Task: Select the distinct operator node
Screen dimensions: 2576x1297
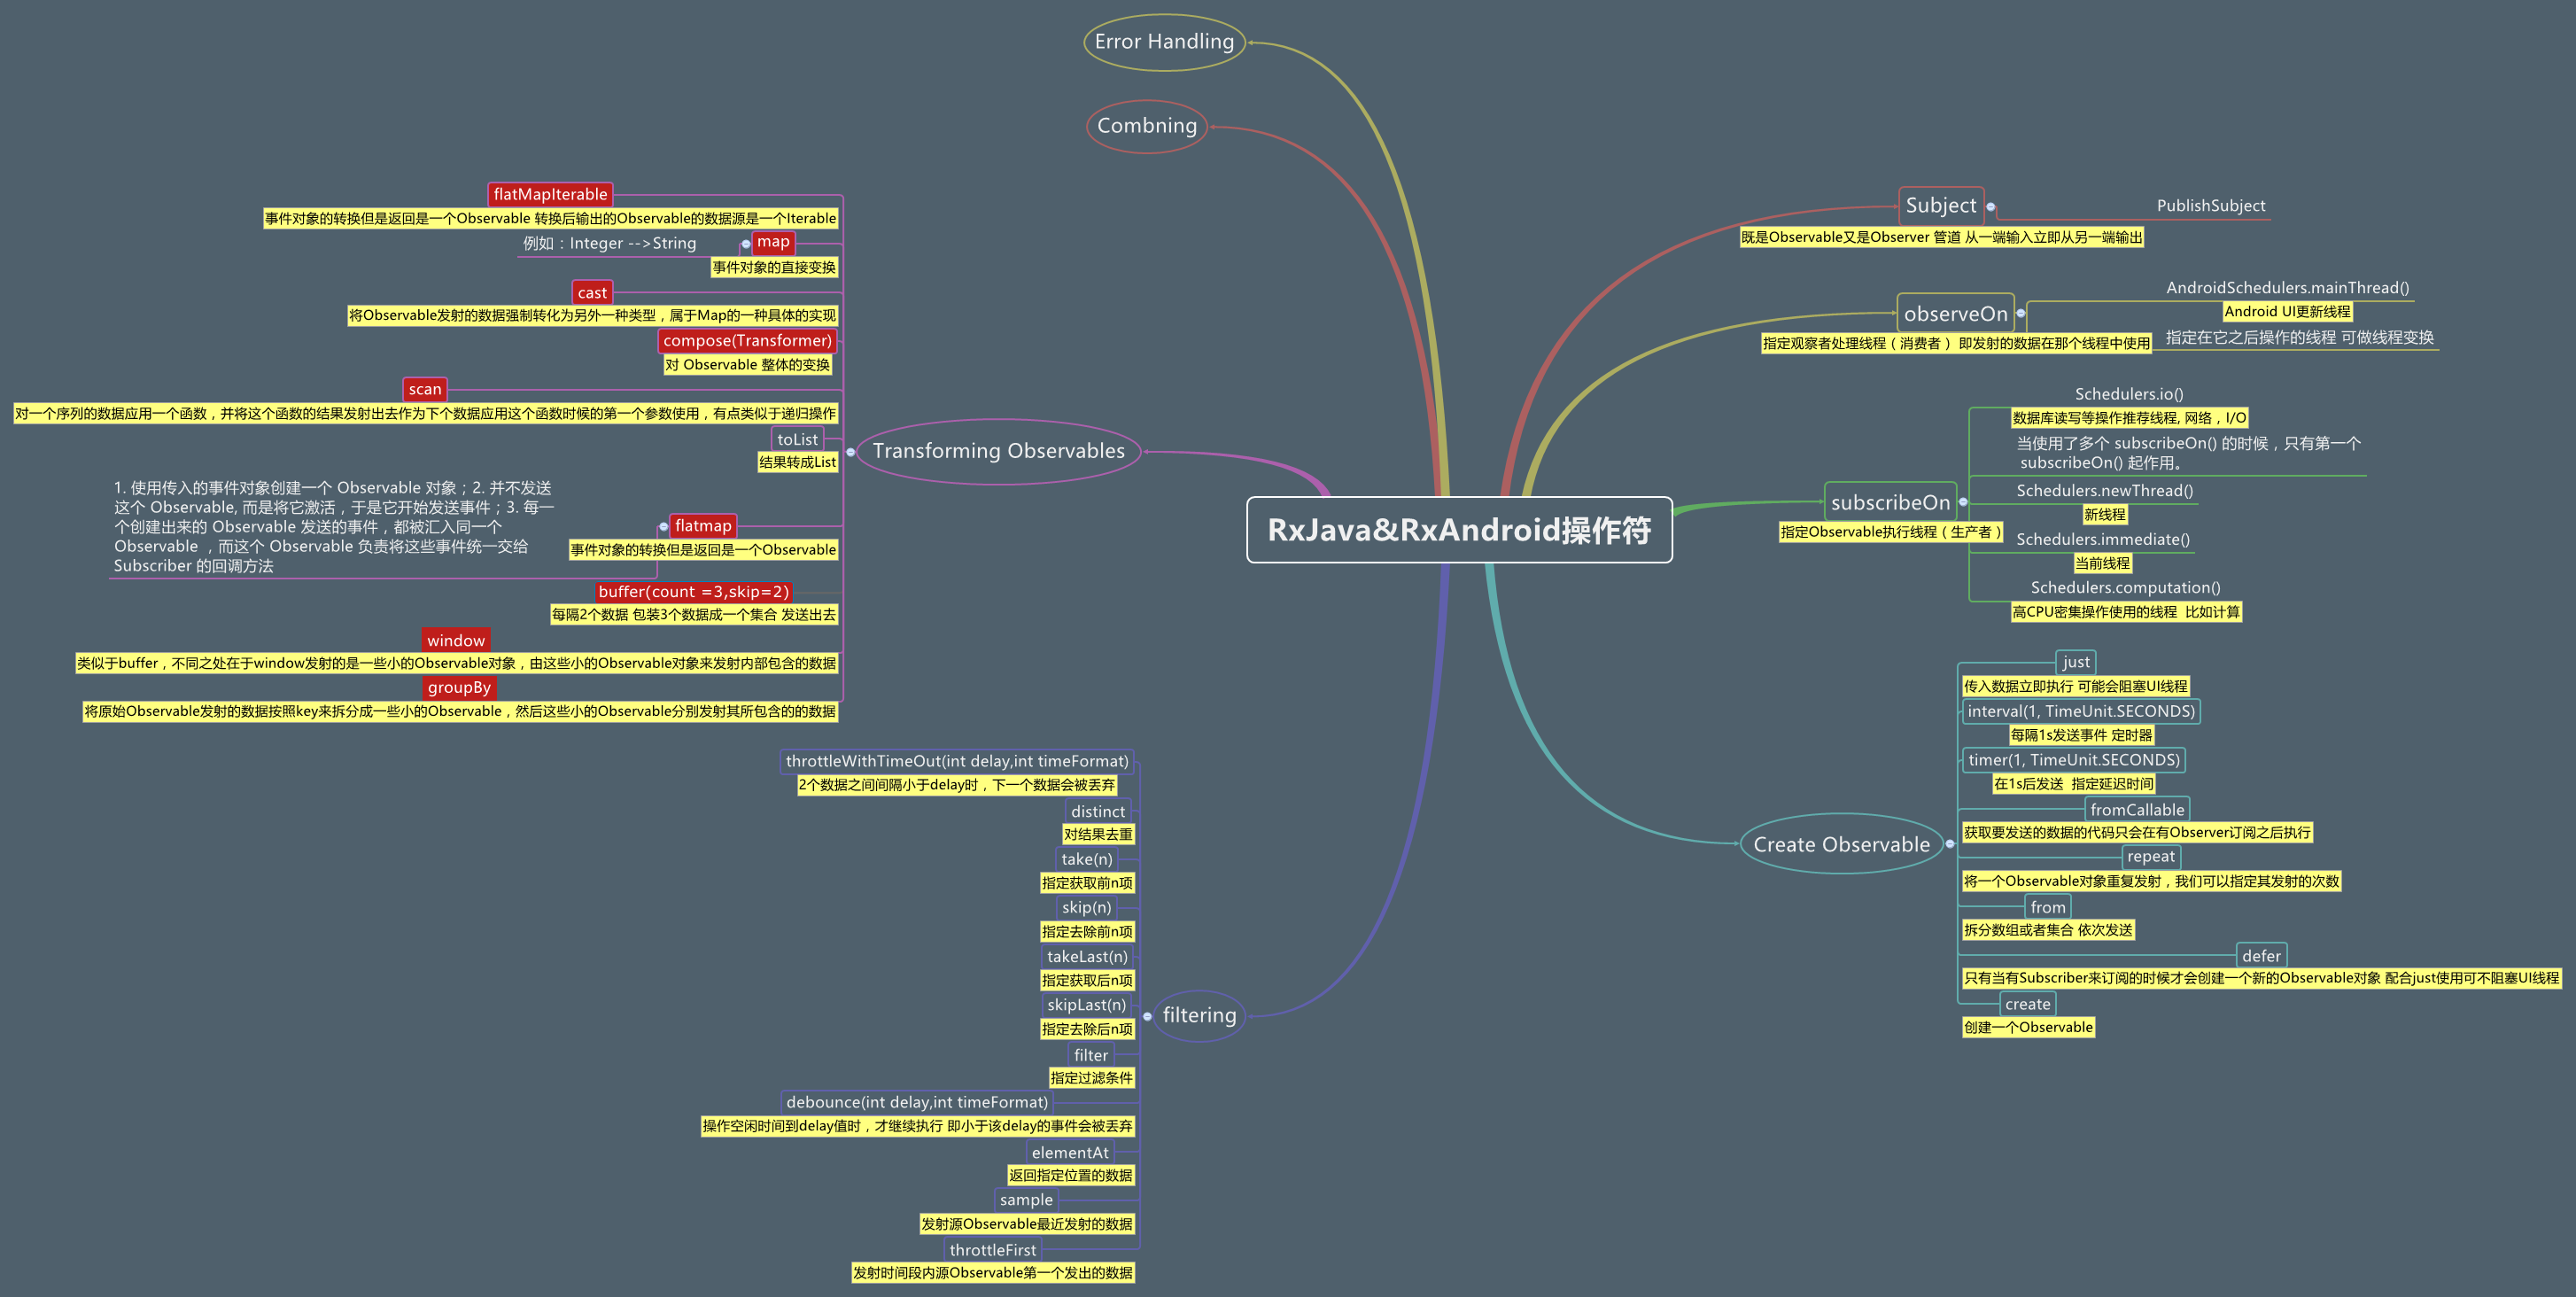Action: click(1098, 811)
